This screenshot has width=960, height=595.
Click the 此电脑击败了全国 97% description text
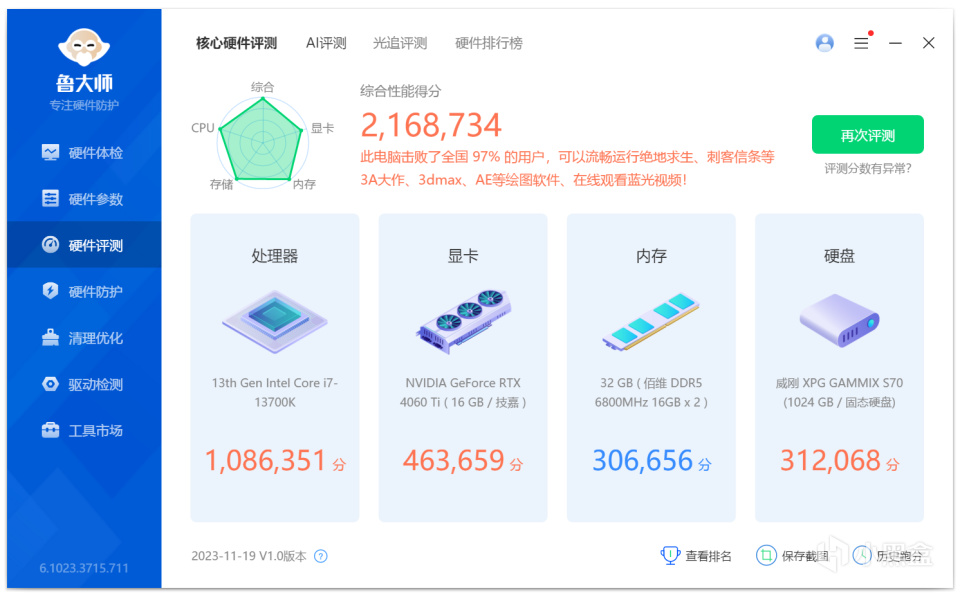pos(568,168)
